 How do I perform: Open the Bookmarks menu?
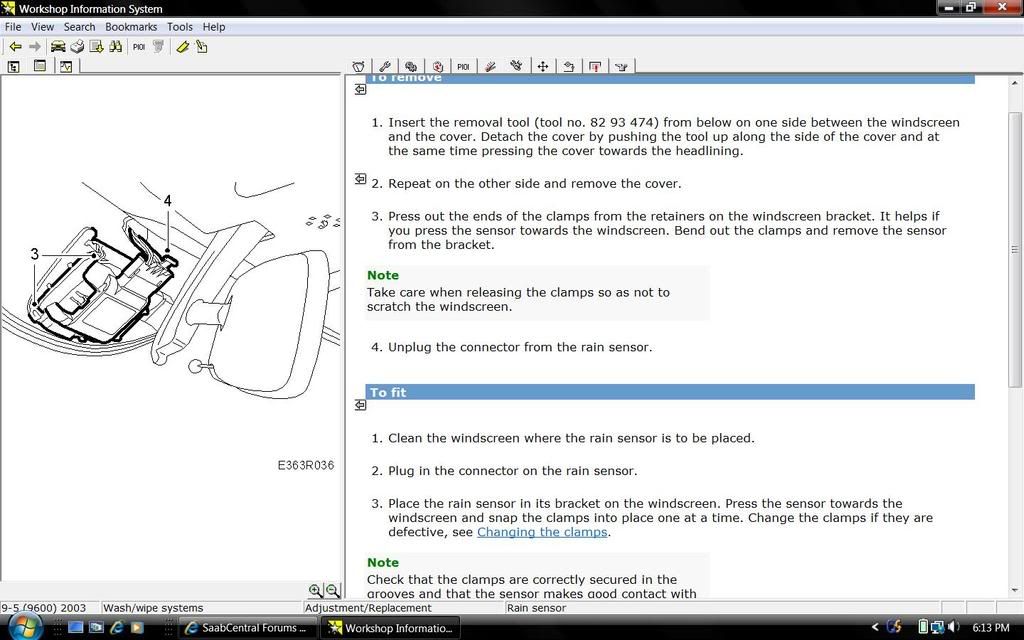[130, 27]
